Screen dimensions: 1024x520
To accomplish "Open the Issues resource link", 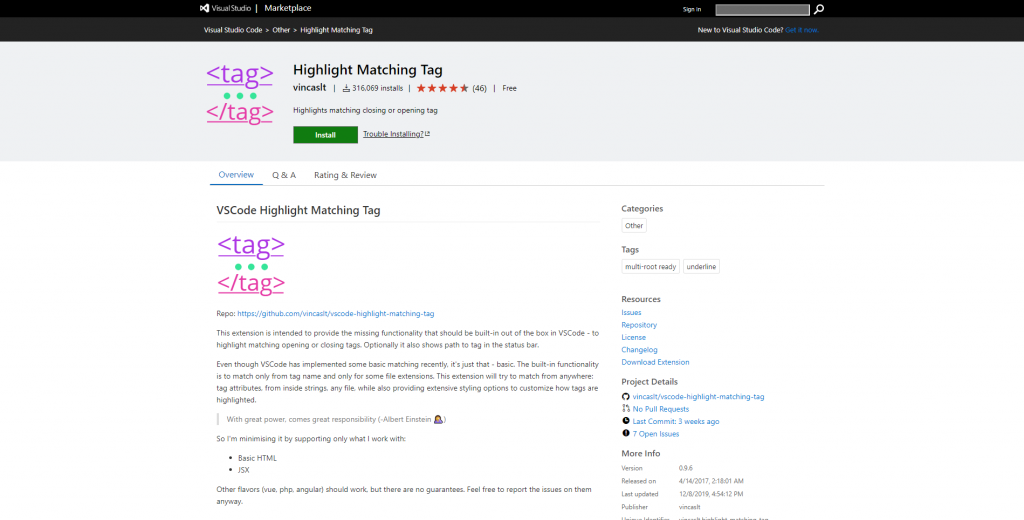I will 632,312.
